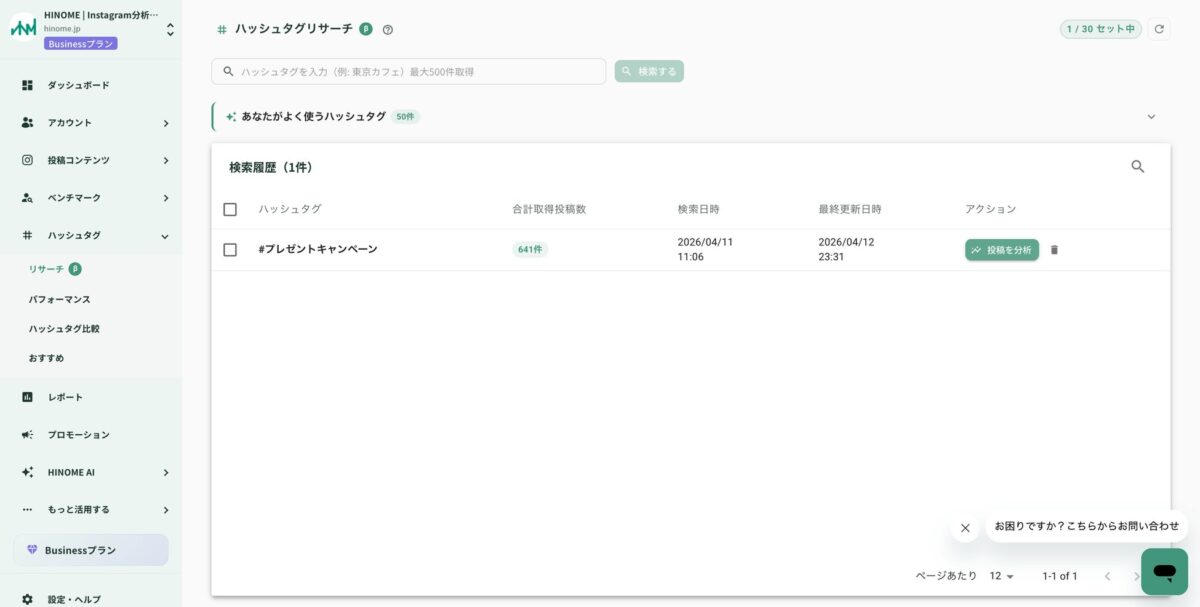This screenshot has height=607, width=1200.
Task: Click the refresh icon next to the set counter
Action: point(1158,29)
